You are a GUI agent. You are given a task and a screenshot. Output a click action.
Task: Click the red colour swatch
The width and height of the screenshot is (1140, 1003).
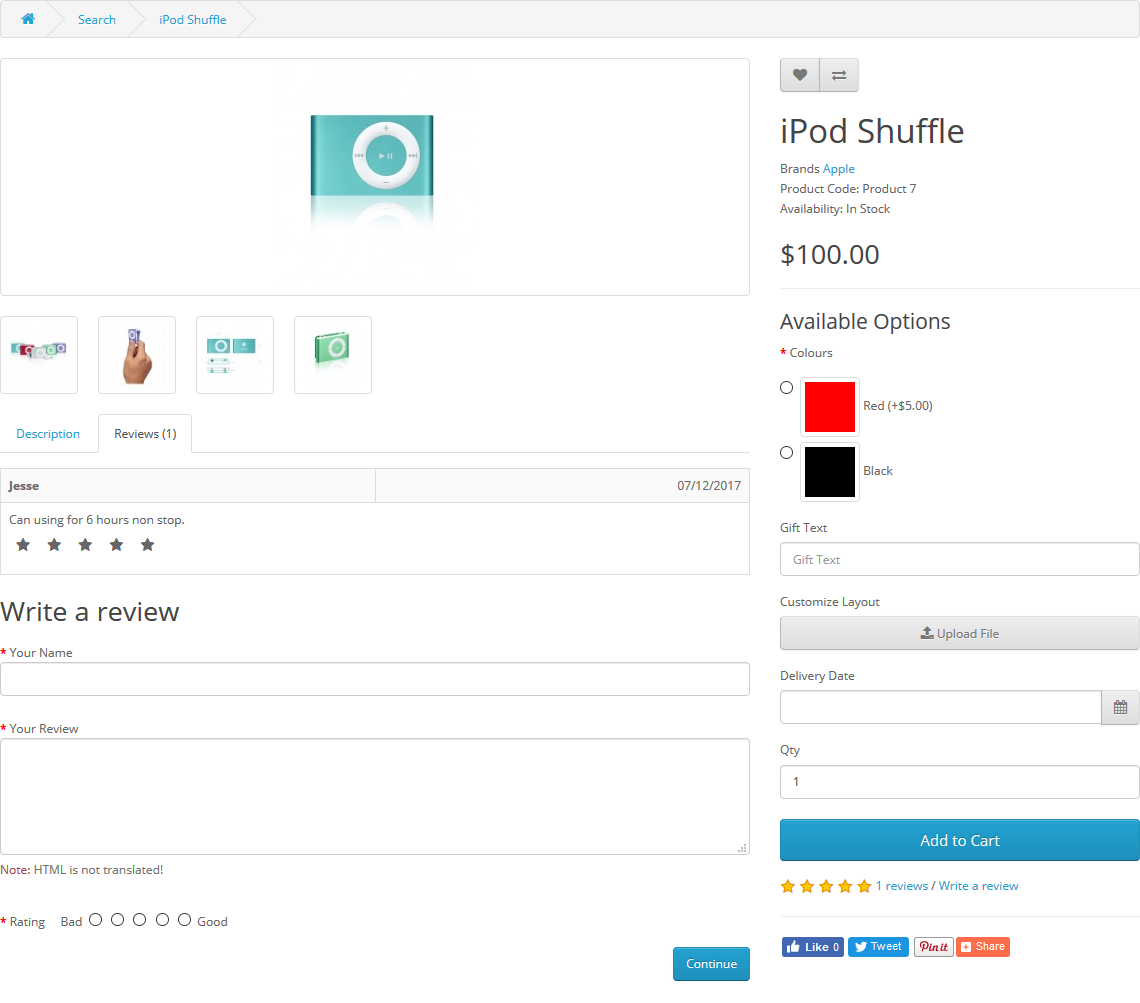830,406
